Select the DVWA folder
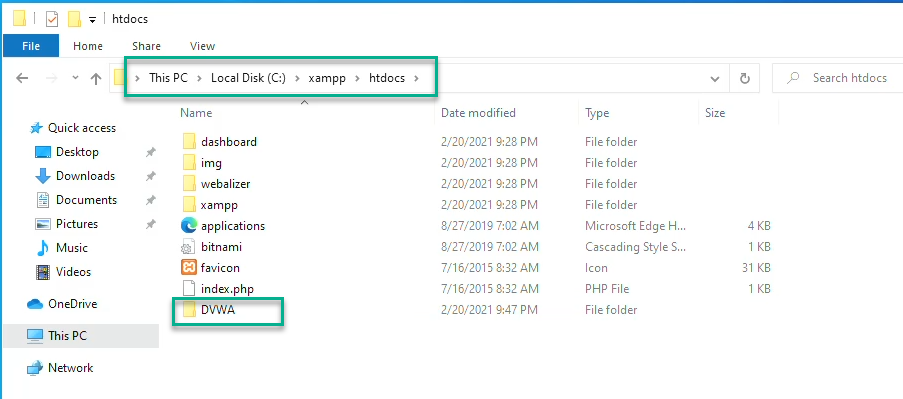 pos(218,310)
